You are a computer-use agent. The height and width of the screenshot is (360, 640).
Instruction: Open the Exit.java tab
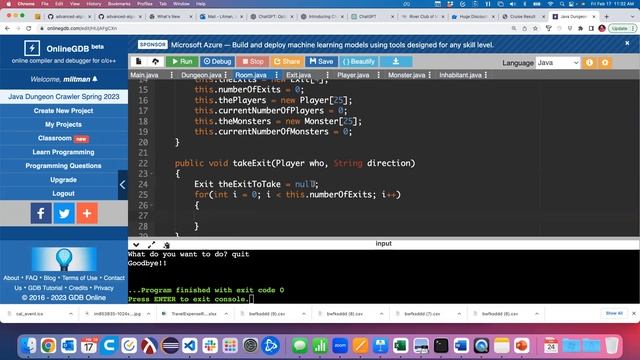(298, 75)
